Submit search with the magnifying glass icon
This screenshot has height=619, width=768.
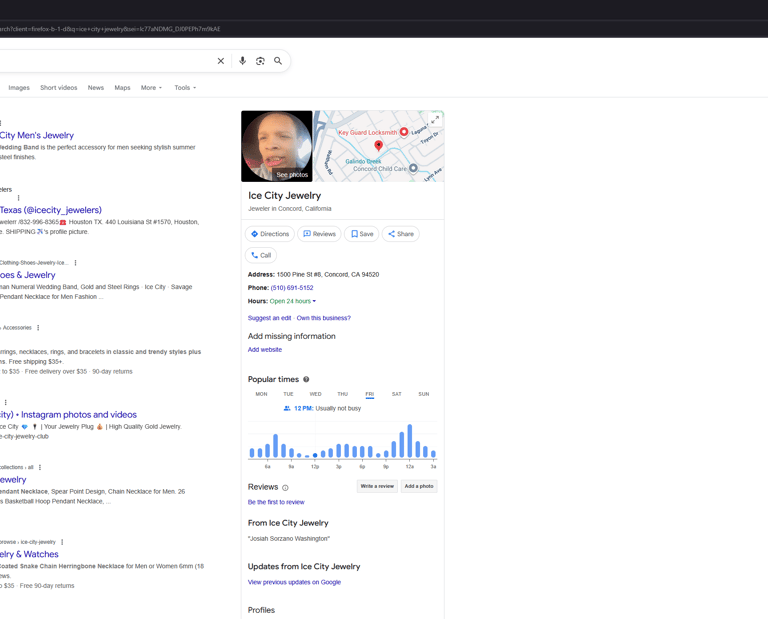[x=278, y=61]
